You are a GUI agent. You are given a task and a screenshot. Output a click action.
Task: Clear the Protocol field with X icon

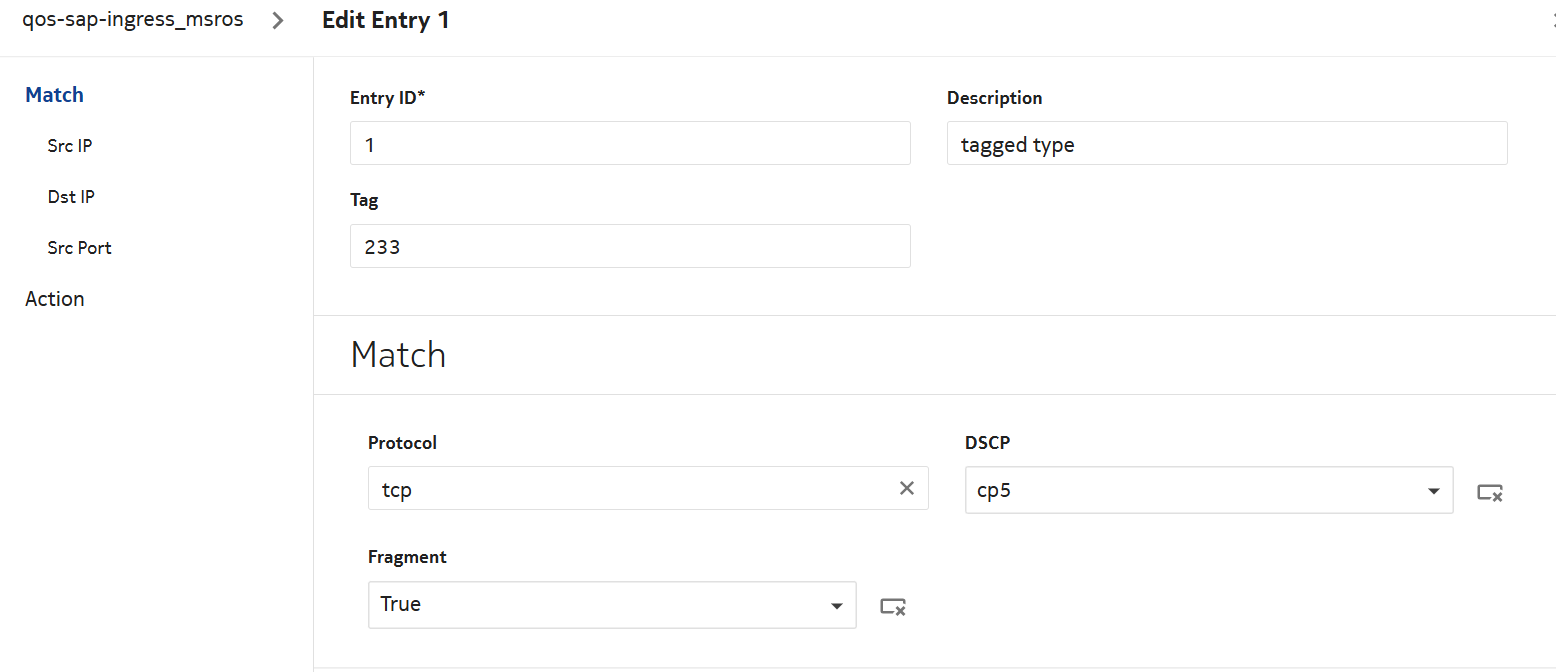[907, 489]
